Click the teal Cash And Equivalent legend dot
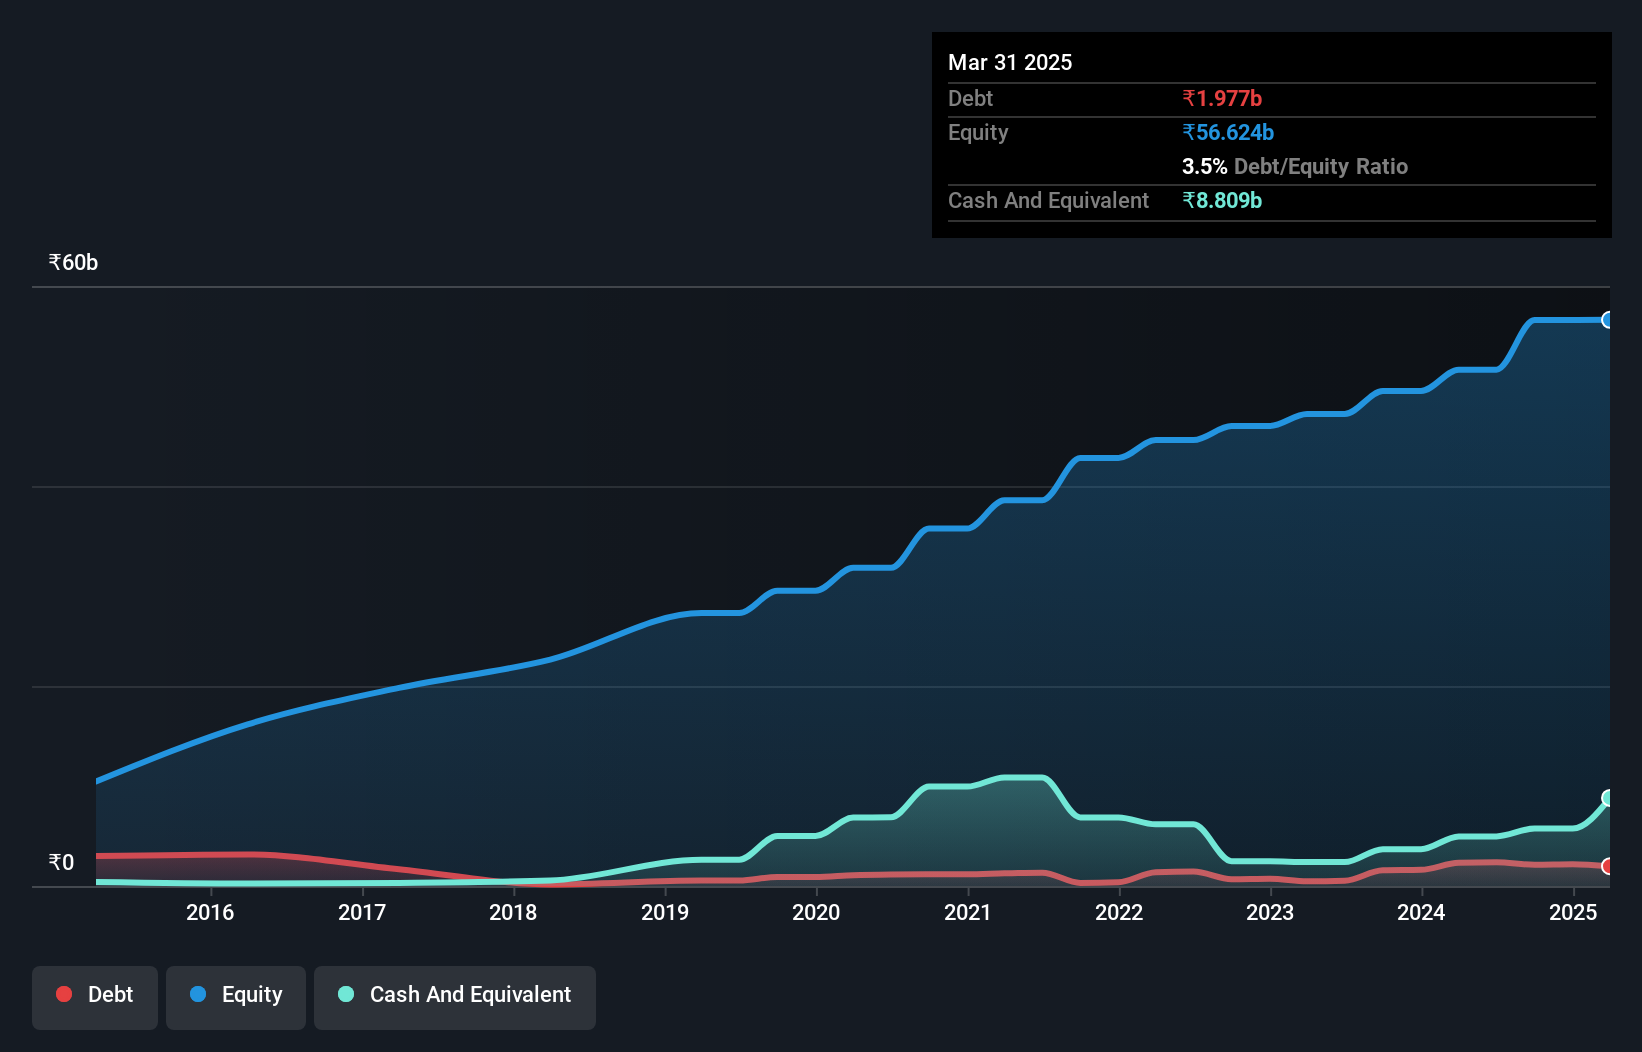This screenshot has width=1642, height=1052. (x=345, y=994)
